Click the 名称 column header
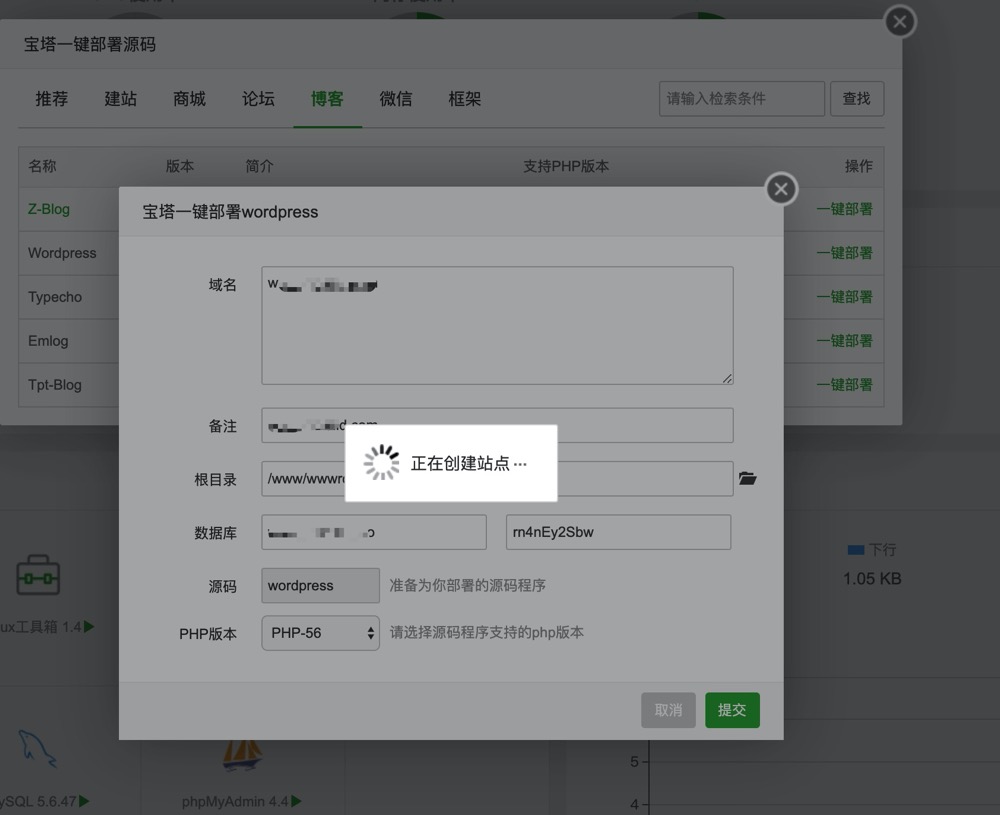 tap(42, 166)
